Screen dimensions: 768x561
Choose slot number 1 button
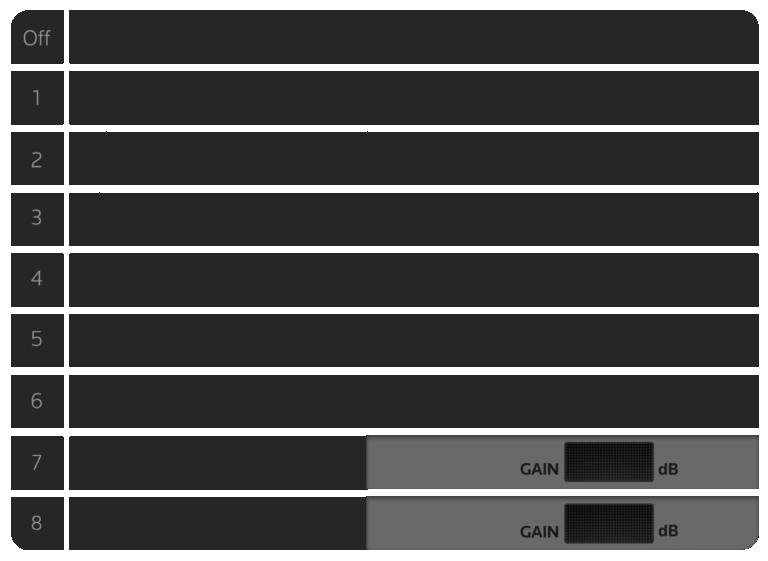pos(37,98)
